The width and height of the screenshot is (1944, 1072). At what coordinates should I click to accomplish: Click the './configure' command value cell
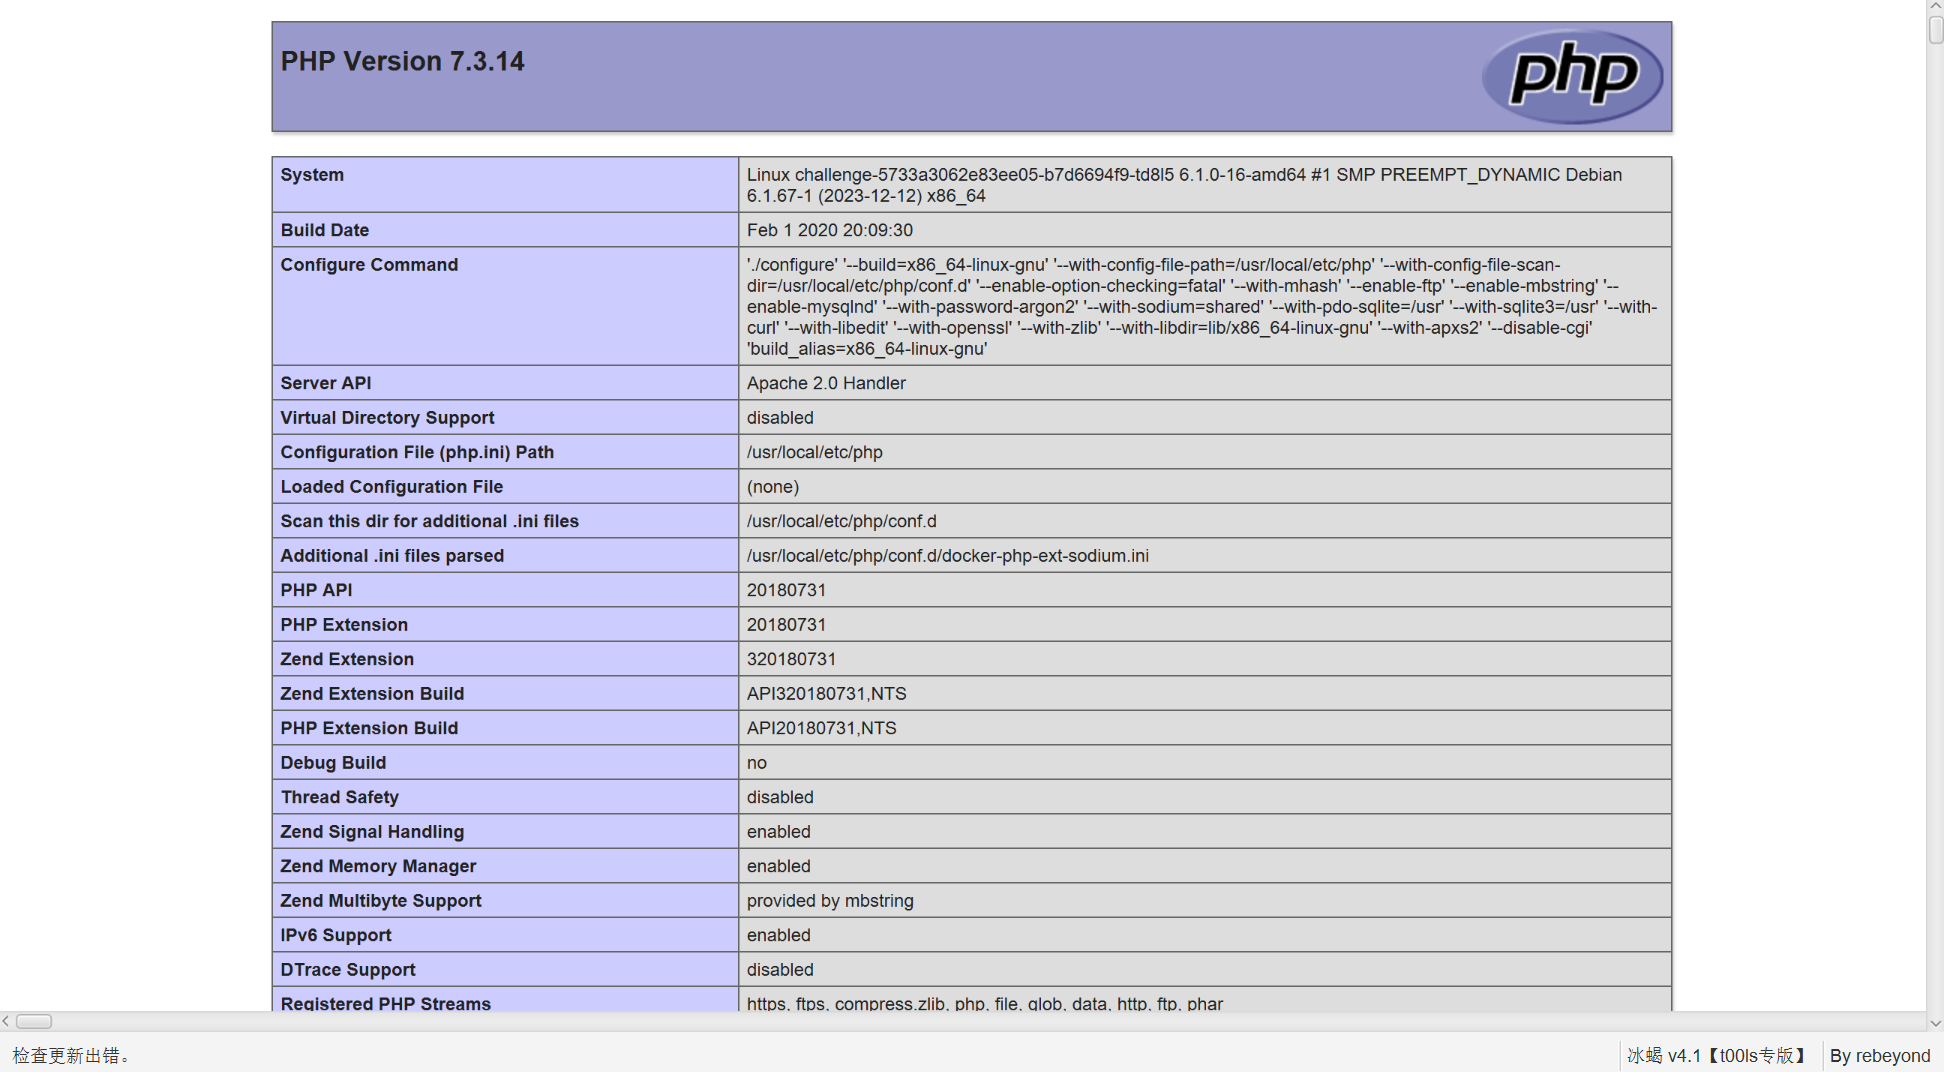click(x=1204, y=306)
